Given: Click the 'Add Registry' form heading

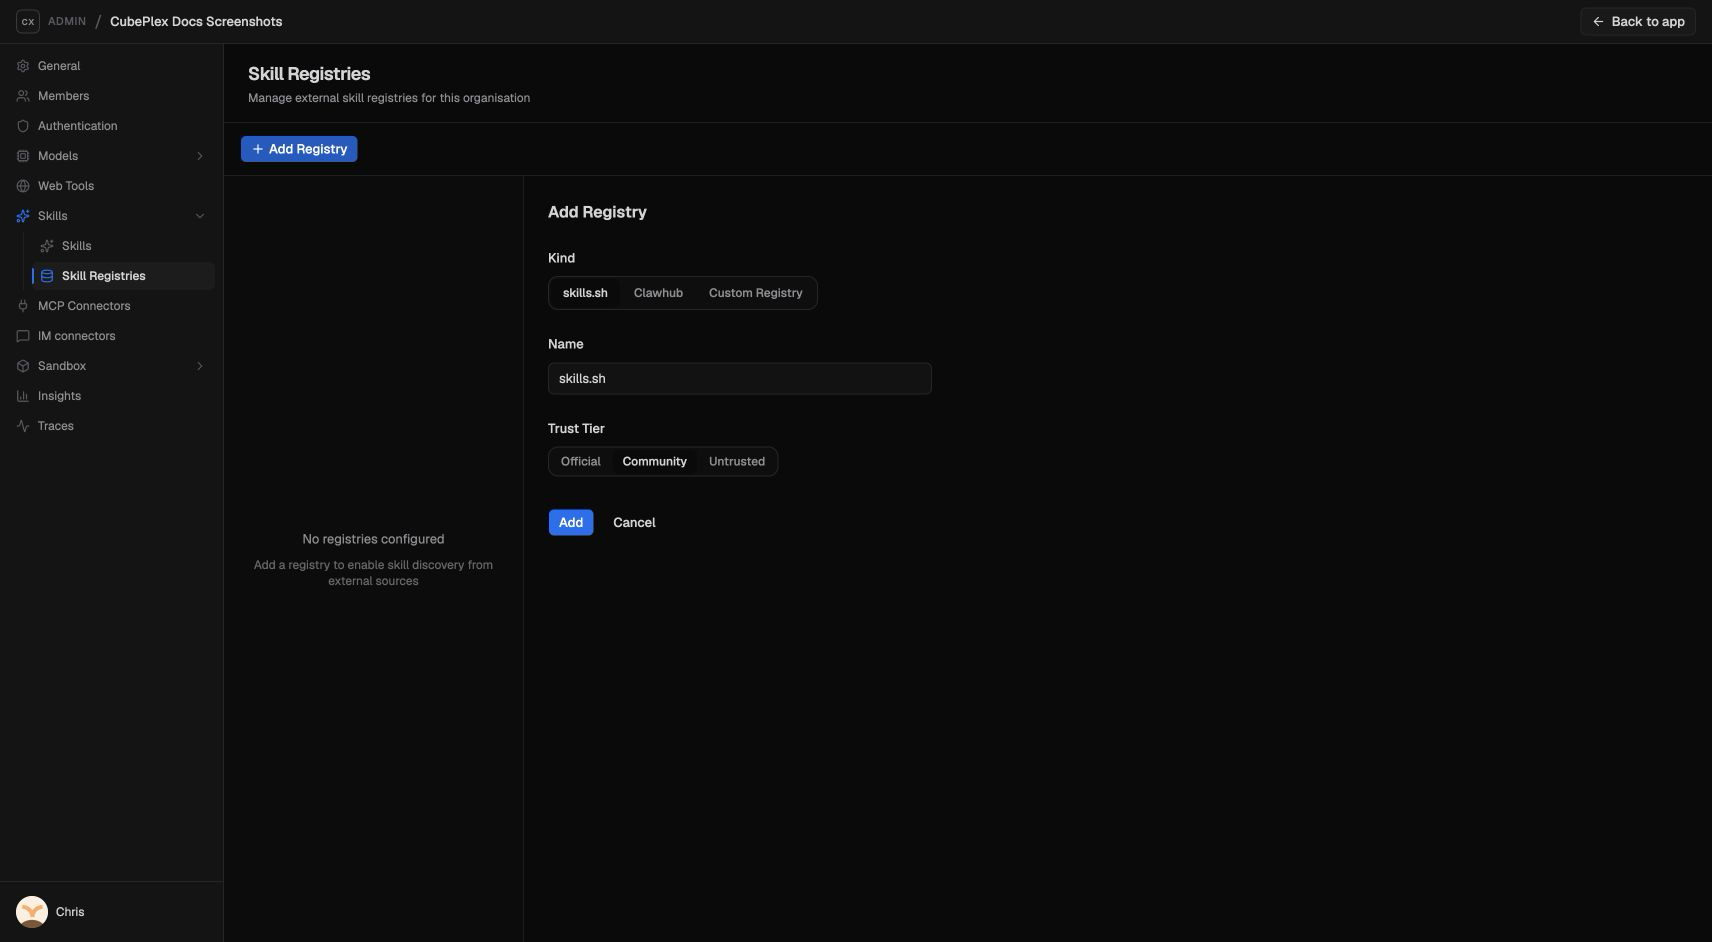Looking at the screenshot, I should (x=597, y=212).
